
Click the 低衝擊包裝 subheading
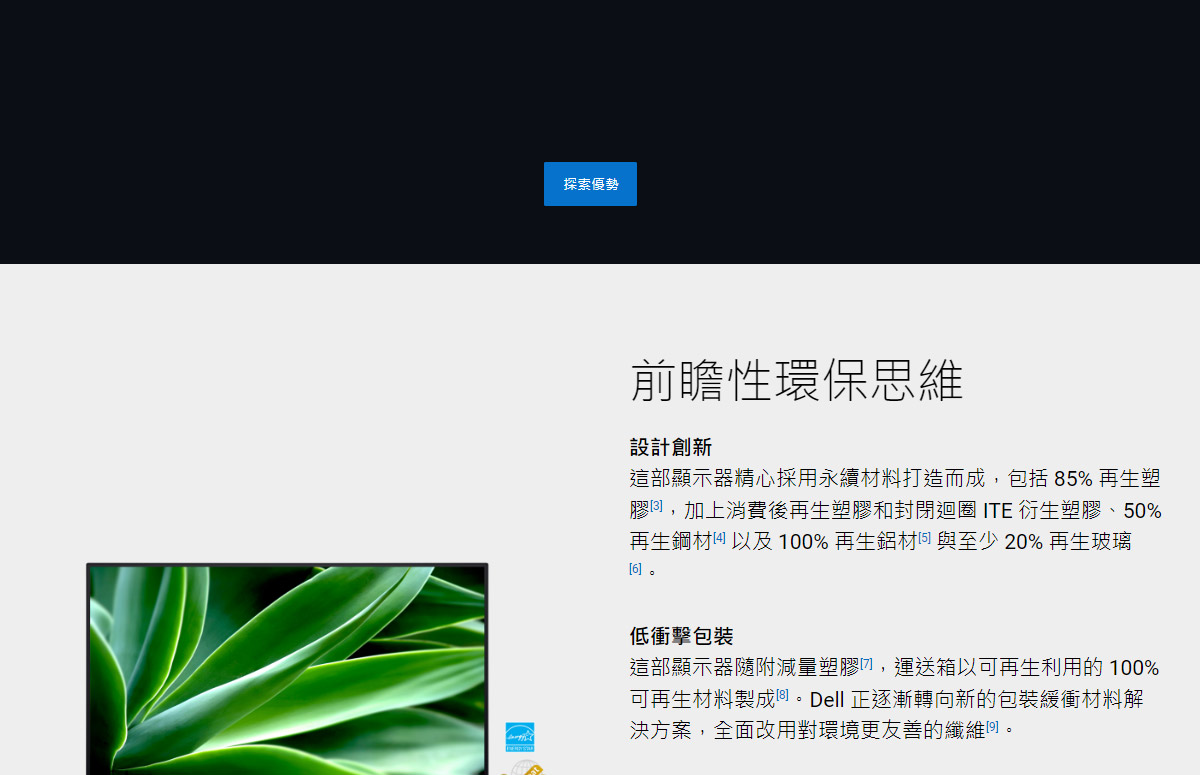click(681, 636)
